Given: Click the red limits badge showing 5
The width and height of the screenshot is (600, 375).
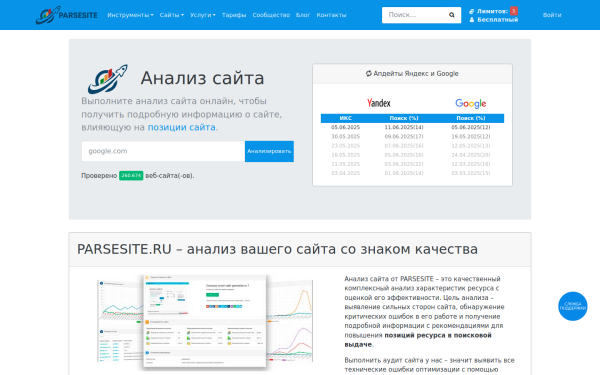Looking at the screenshot, I should (x=514, y=11).
